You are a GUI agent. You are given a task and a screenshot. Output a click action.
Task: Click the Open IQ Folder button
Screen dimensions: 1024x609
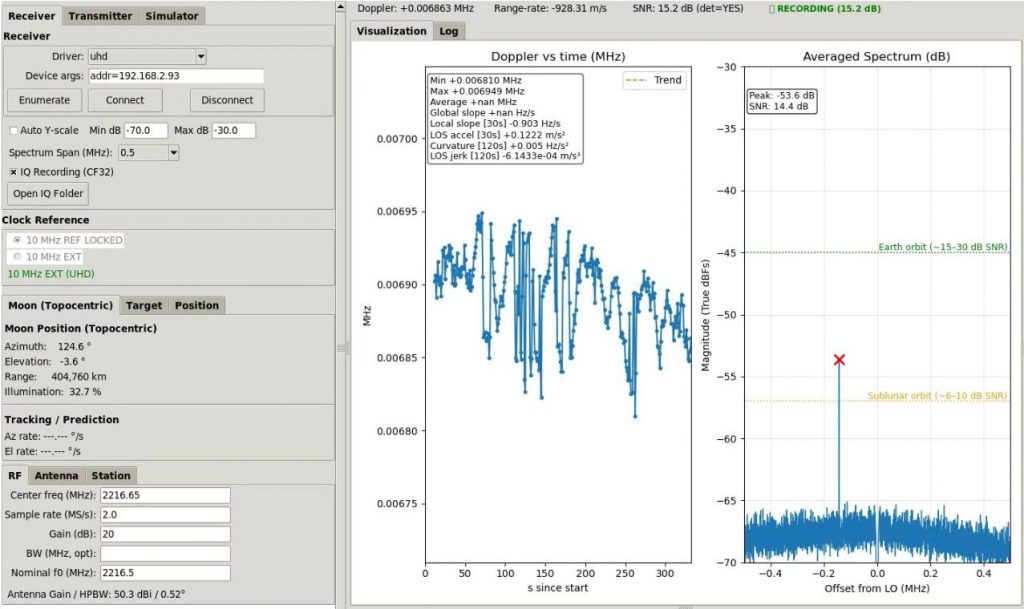48,193
